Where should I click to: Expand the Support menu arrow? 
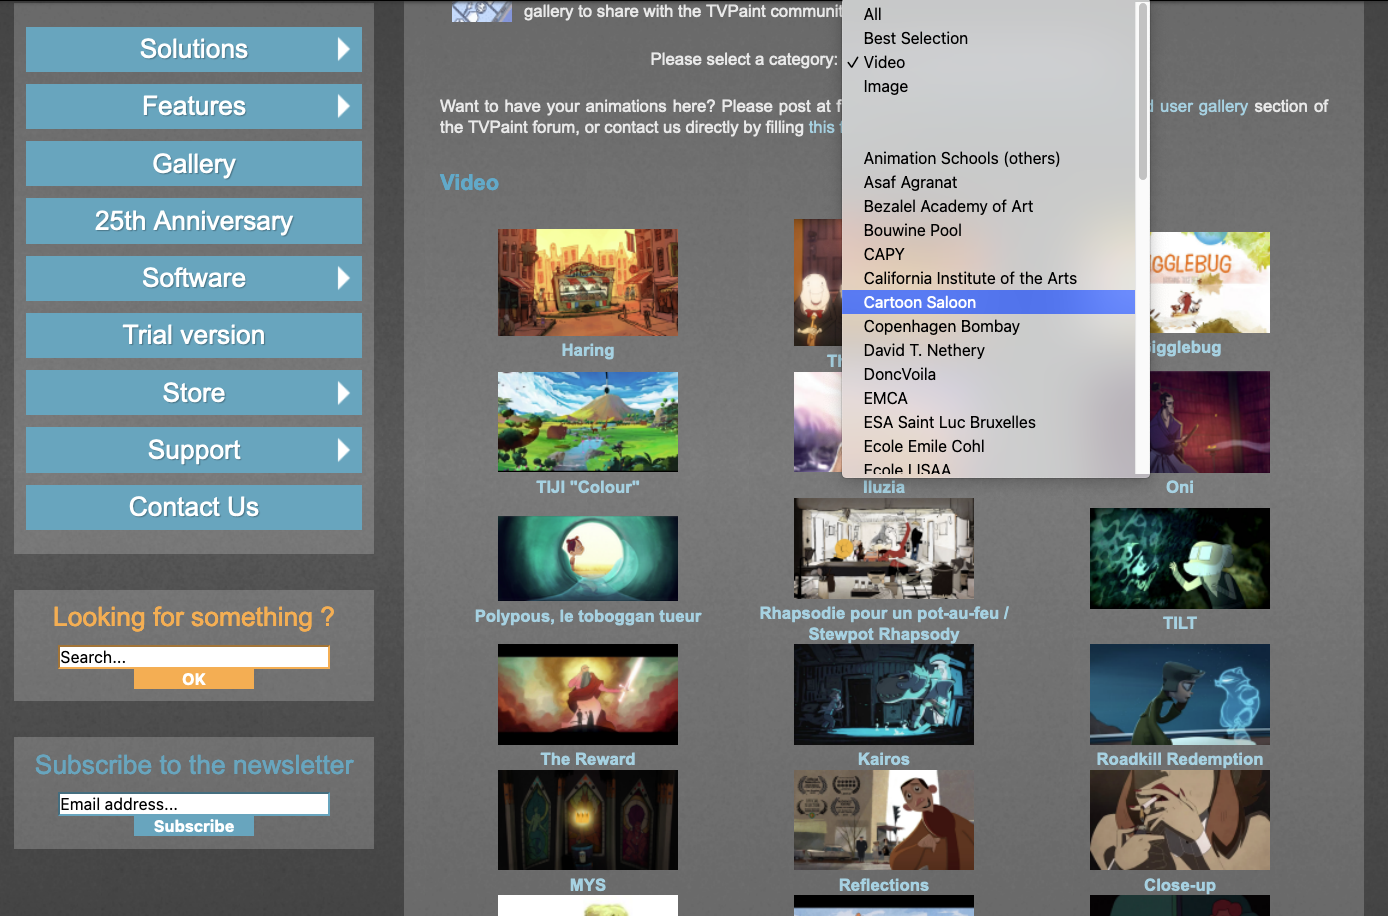(x=343, y=450)
